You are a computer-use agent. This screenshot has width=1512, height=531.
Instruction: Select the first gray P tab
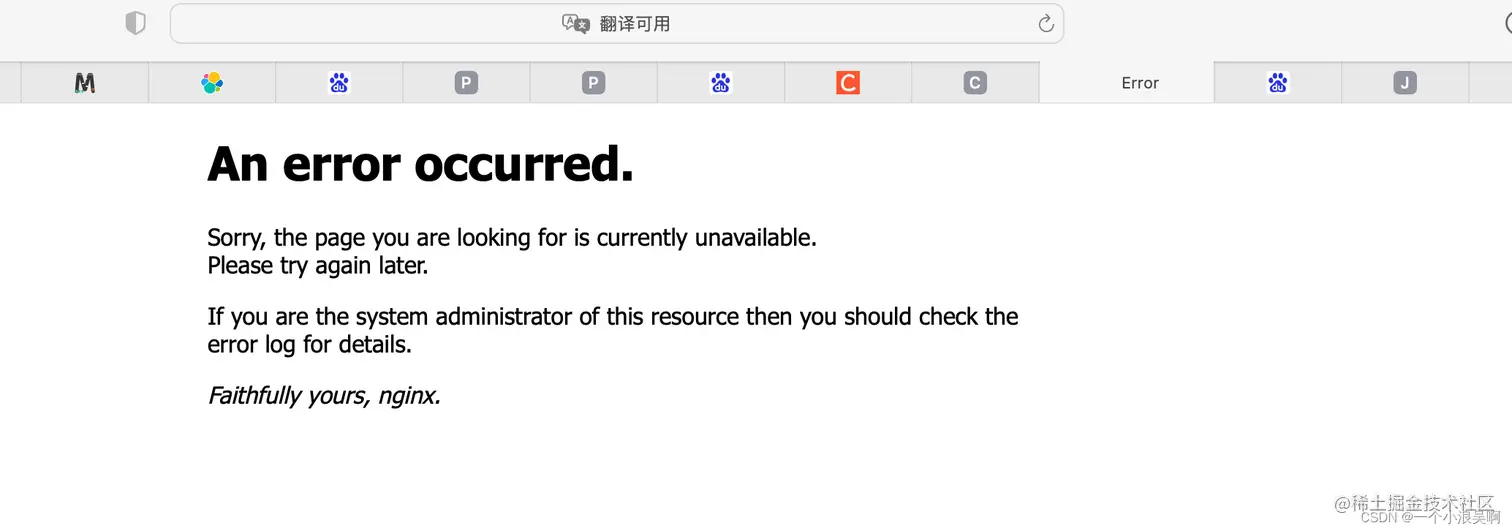466,83
